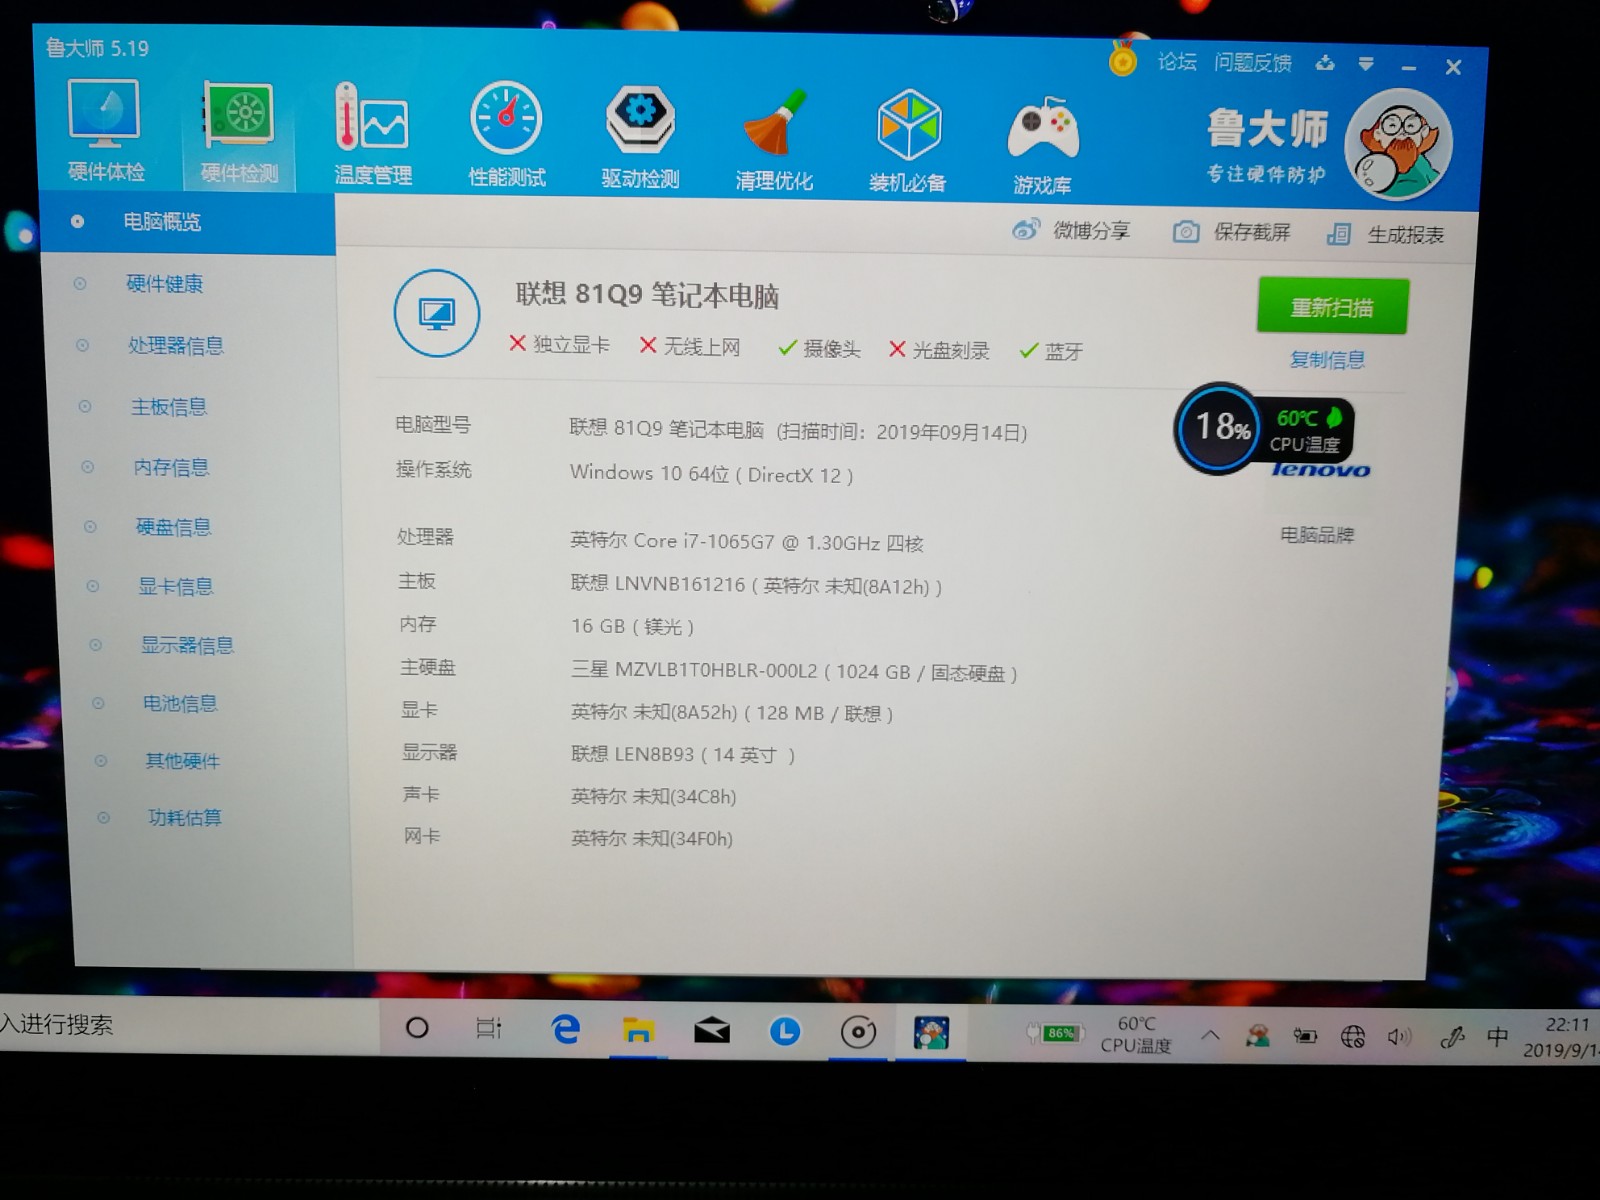This screenshot has height=1200, width=1600.
Task: Click the lenovo brand logo
Action: (x=1321, y=469)
